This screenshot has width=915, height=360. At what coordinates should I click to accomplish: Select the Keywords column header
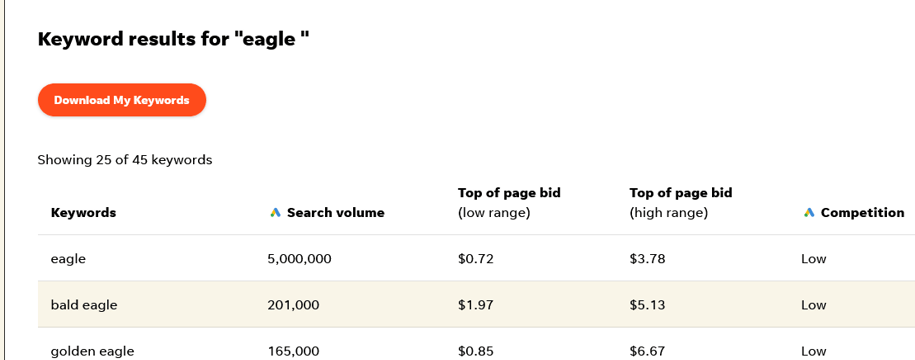tap(83, 212)
